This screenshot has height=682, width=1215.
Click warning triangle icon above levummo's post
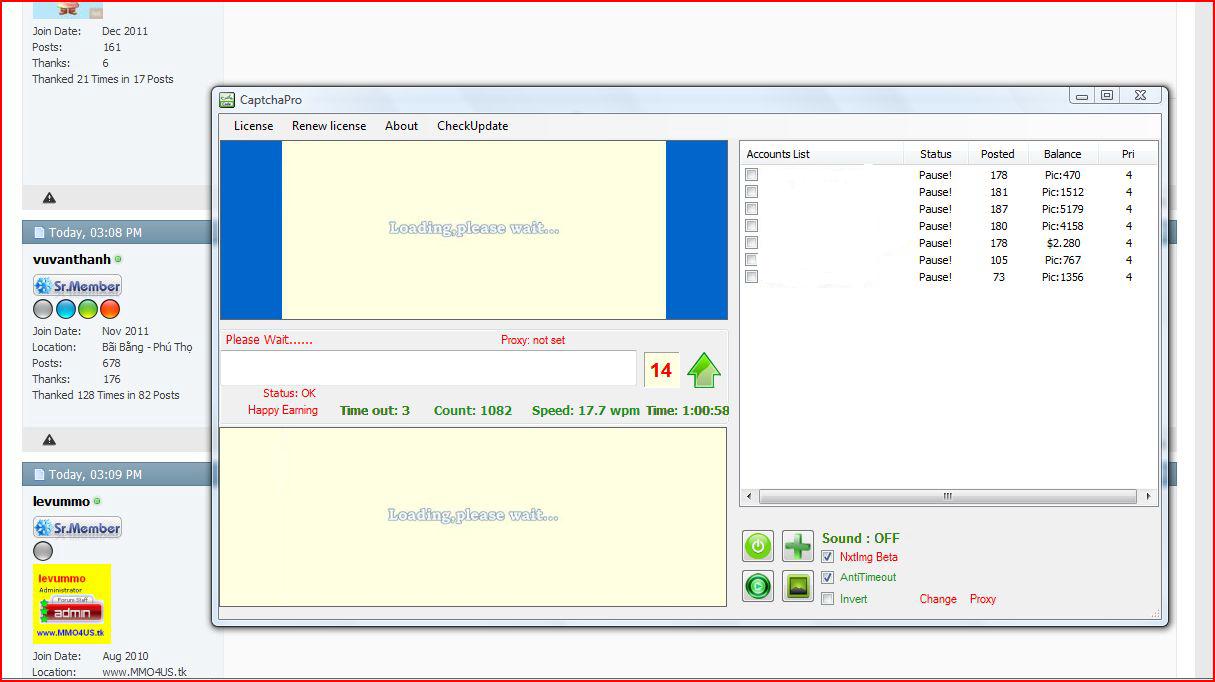tap(49, 440)
